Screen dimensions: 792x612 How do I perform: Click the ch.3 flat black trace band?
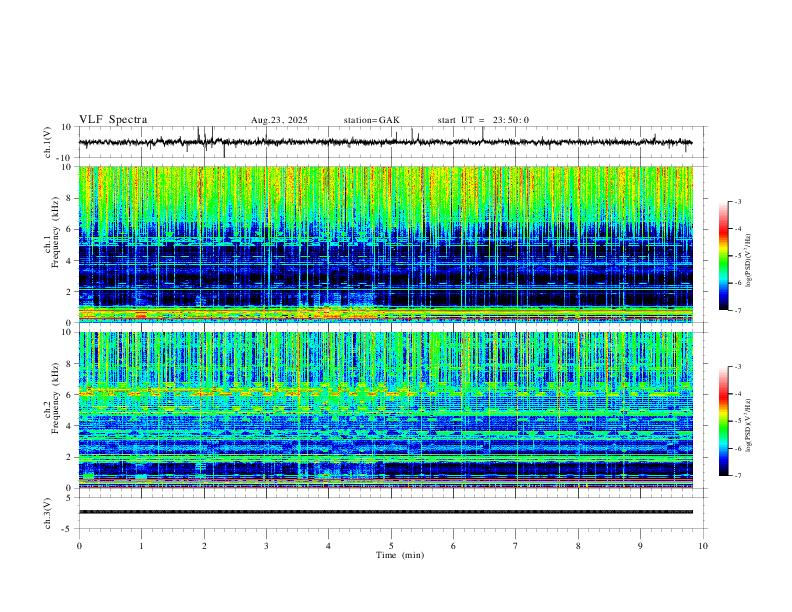point(385,512)
